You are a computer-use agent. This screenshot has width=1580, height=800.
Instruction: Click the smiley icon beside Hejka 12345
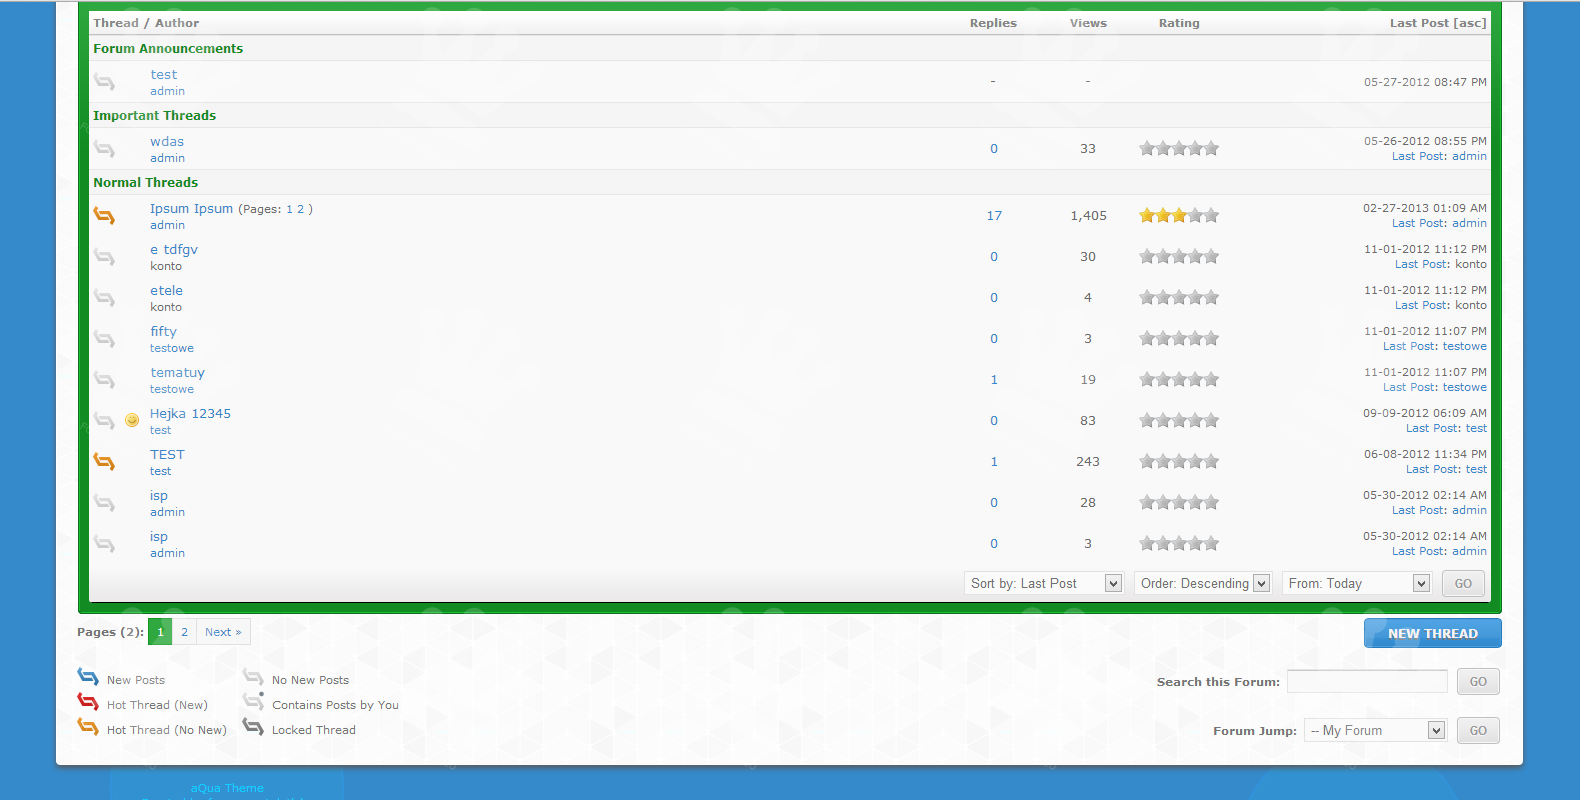pos(132,421)
